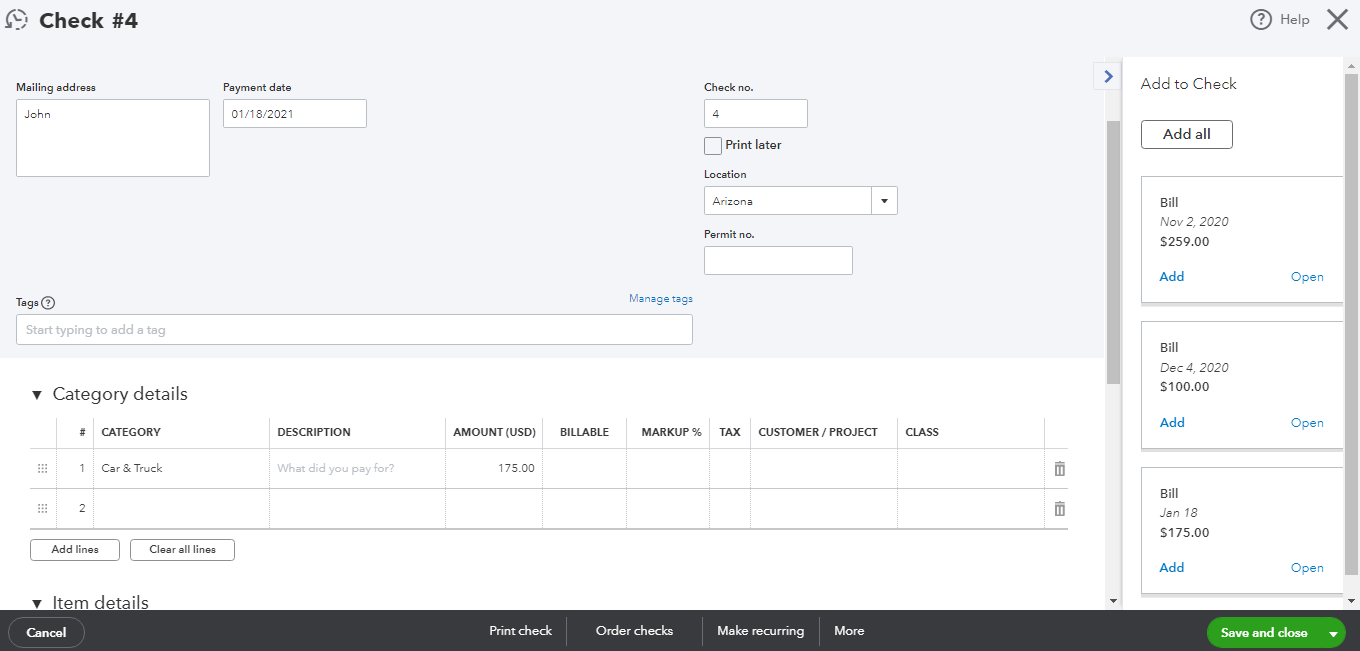
Task: Click the drag handle for row 2
Action: coord(42,509)
